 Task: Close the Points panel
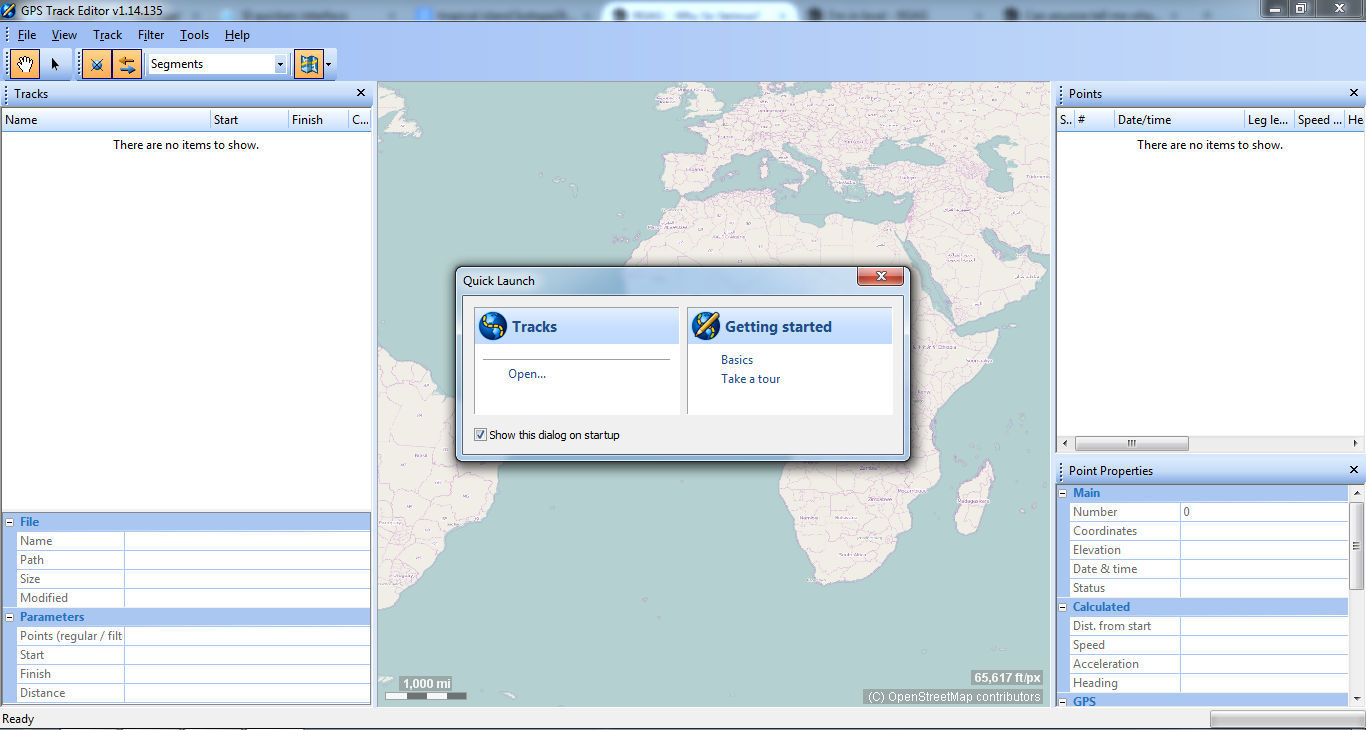[x=1354, y=93]
